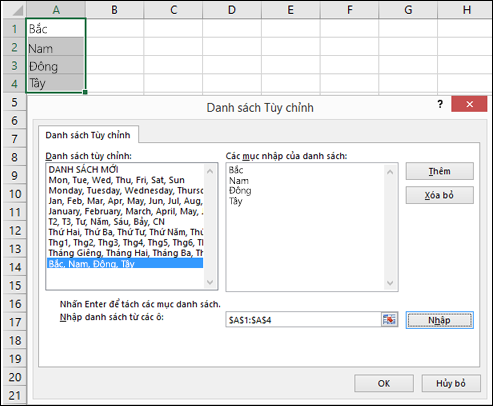The height and width of the screenshot is (406, 493).
Task: Select column F header
Action: 349,10
